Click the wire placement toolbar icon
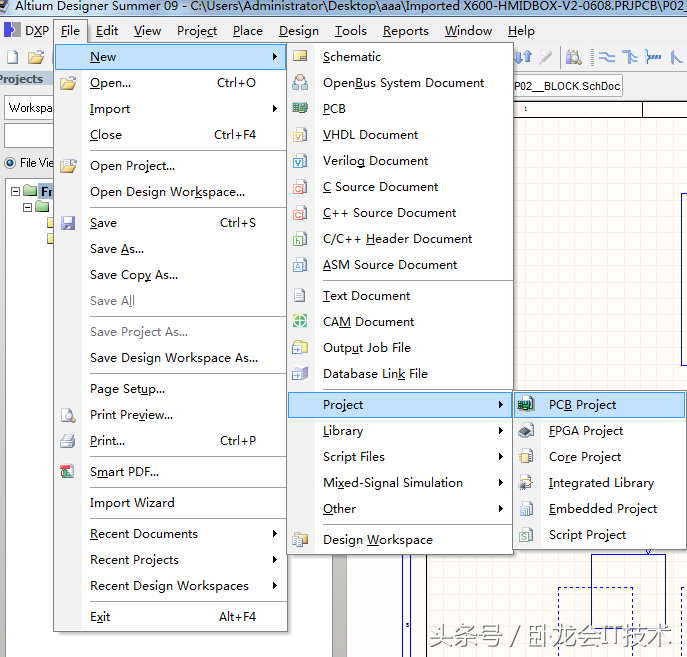Screen dimensions: 687x657 pyautogui.click(x=607, y=57)
